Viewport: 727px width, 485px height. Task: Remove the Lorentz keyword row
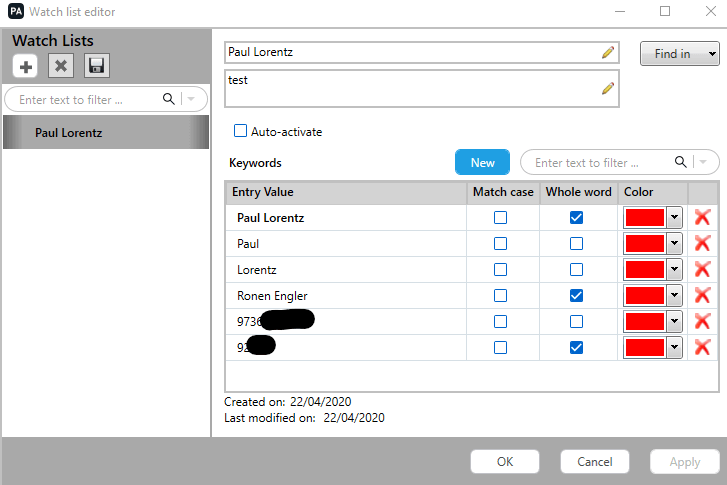702,269
